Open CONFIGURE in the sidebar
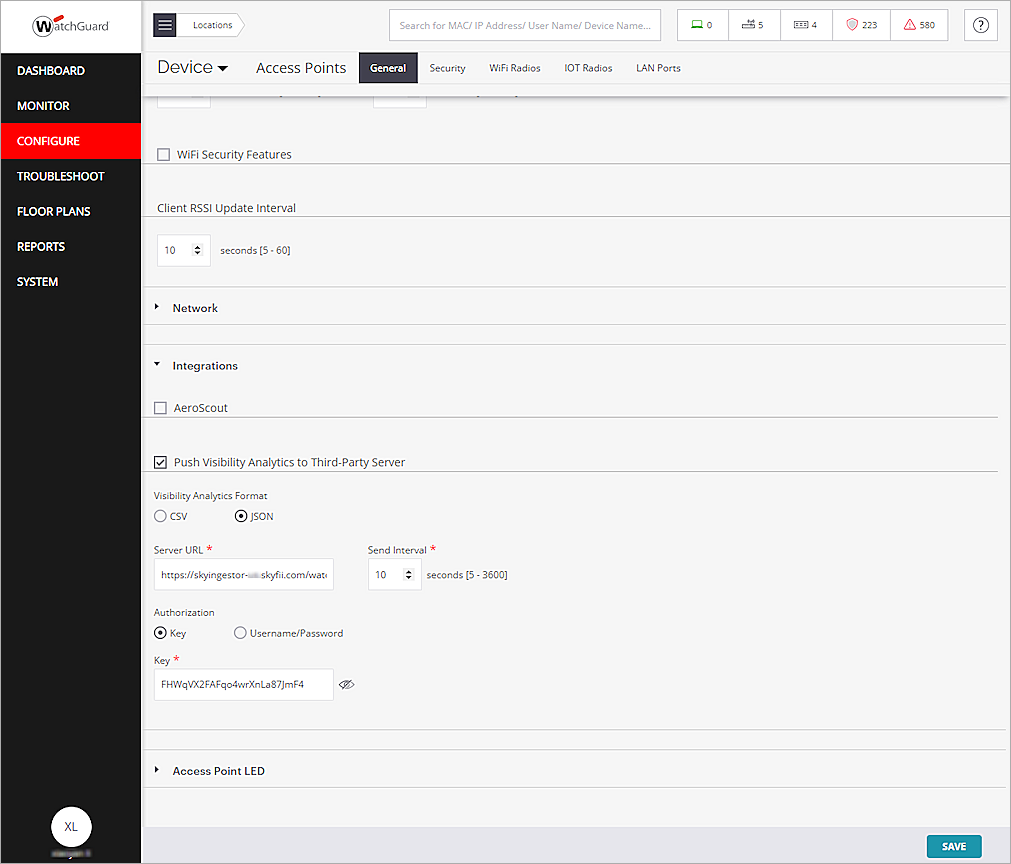1011x864 pixels. pos(50,141)
